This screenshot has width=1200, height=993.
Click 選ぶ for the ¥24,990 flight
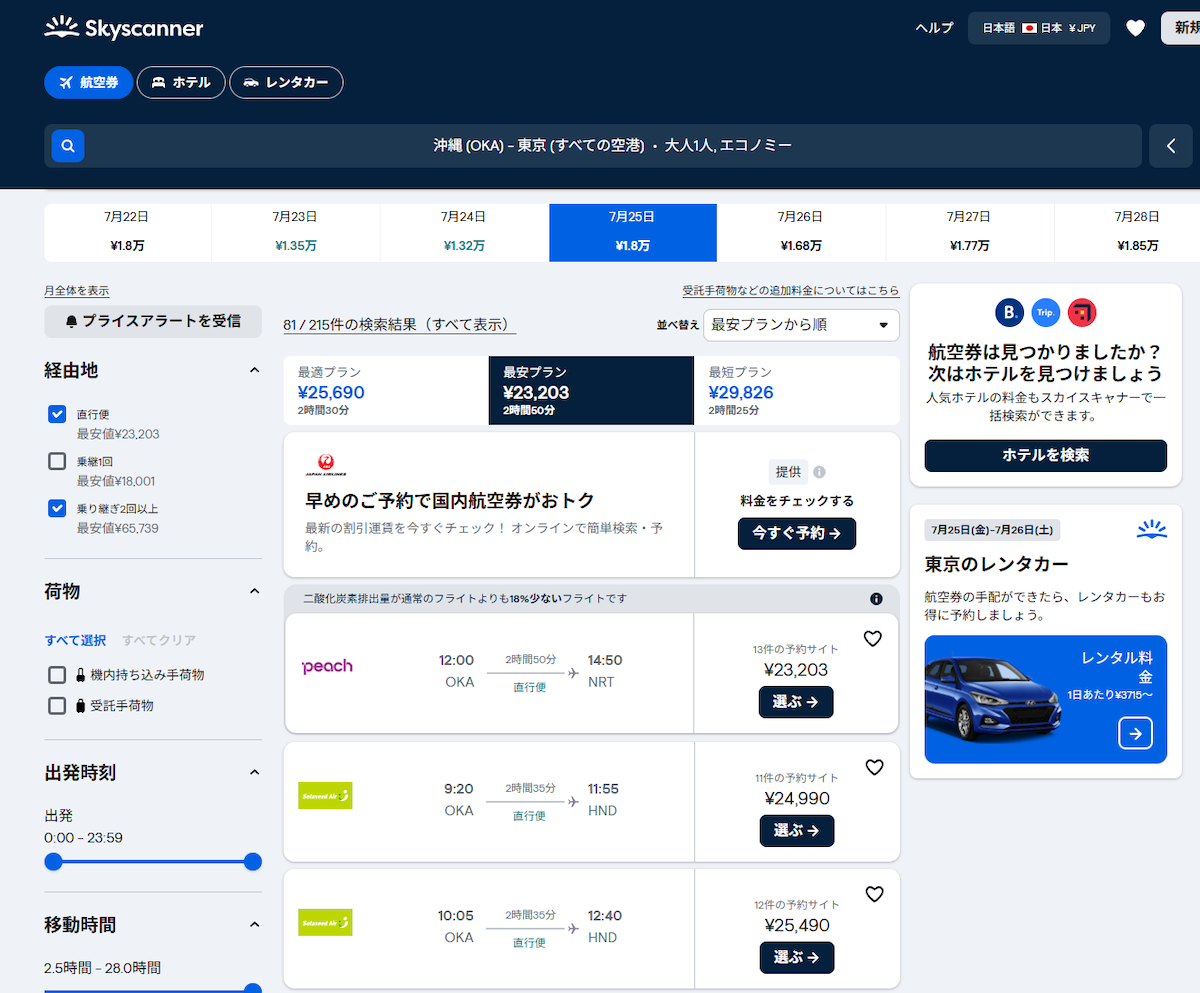[797, 830]
